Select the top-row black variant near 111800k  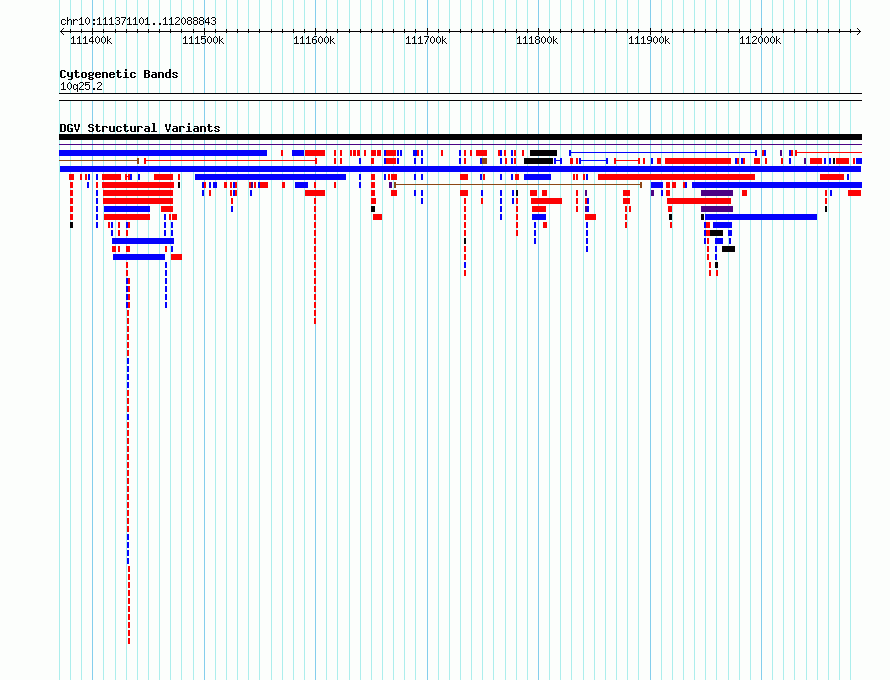(x=543, y=153)
